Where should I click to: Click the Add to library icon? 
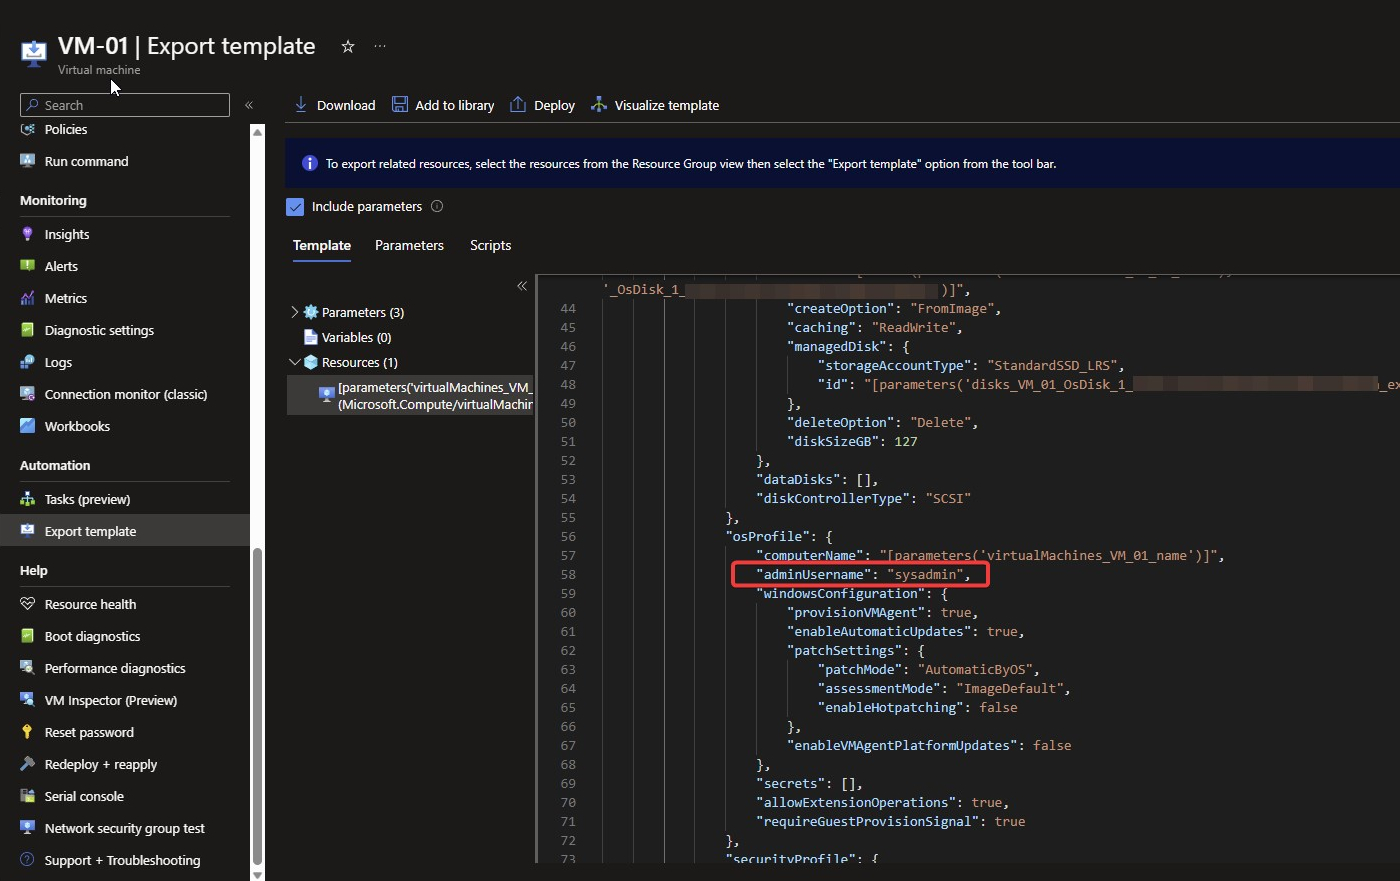[400, 105]
